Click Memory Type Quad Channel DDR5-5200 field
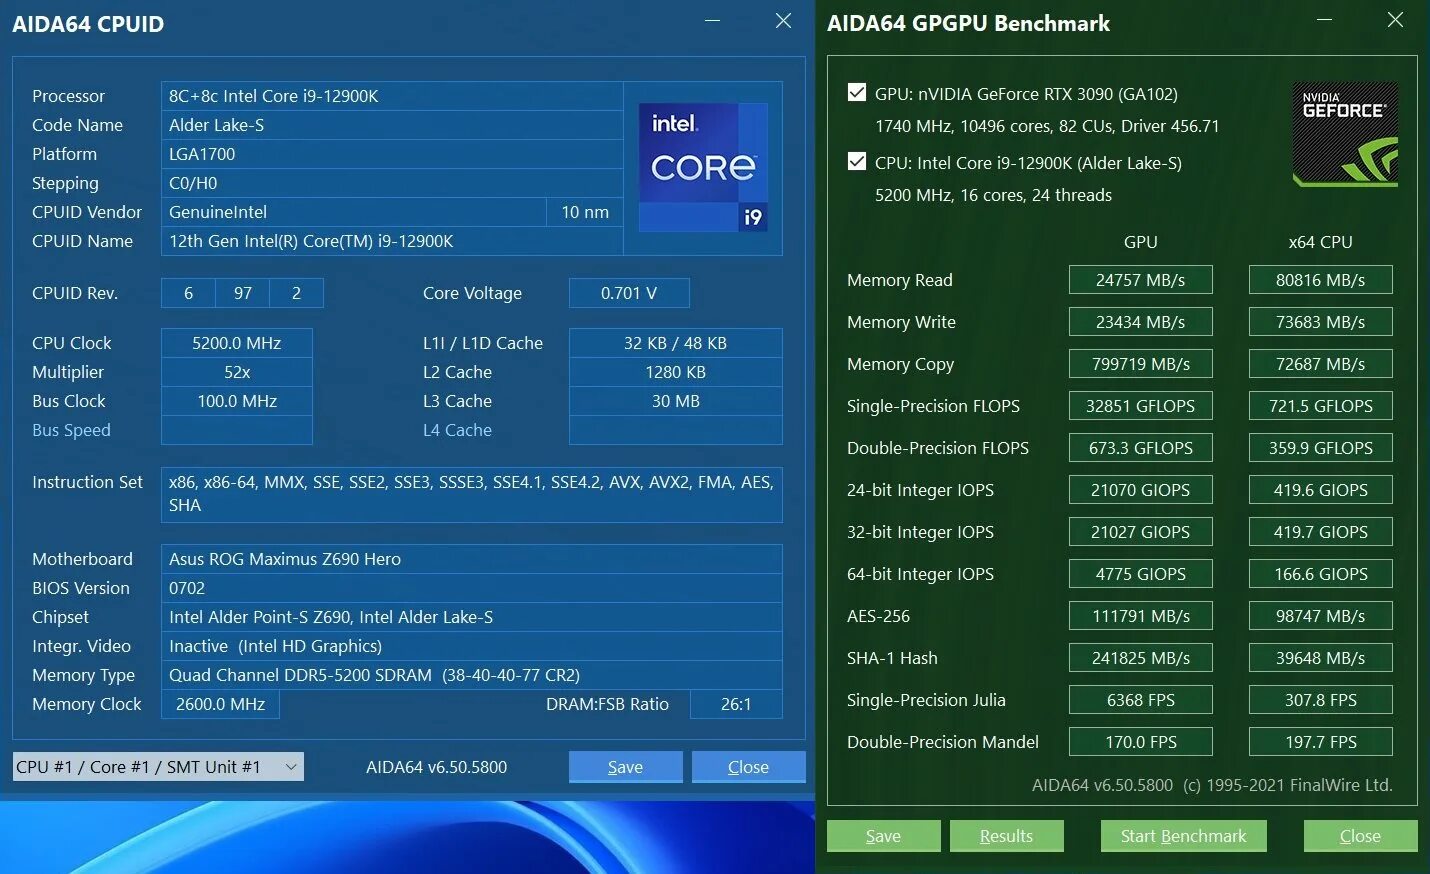The width and height of the screenshot is (1430, 874). click(x=472, y=675)
